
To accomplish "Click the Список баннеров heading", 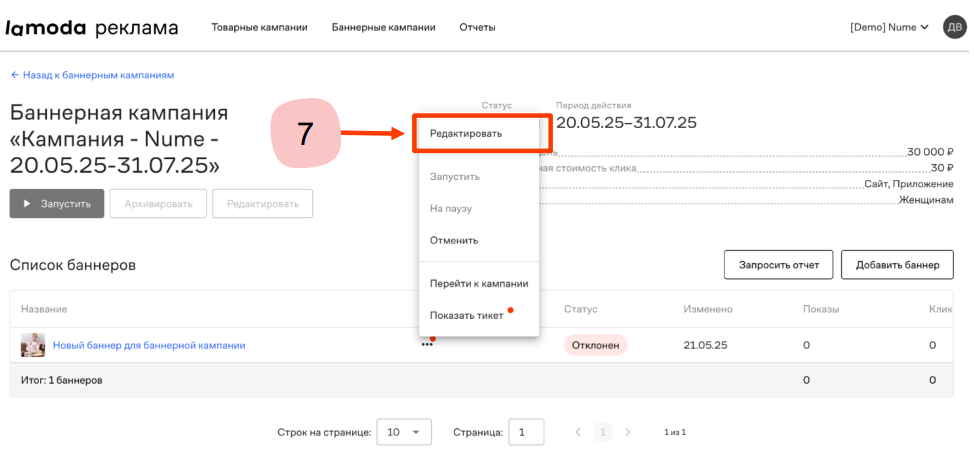I will 73,265.
